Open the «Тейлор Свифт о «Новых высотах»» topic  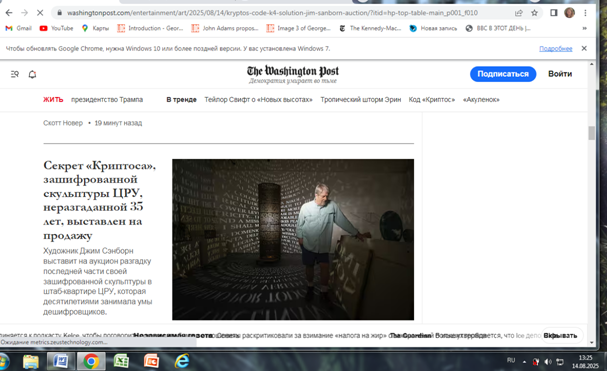[x=258, y=99]
